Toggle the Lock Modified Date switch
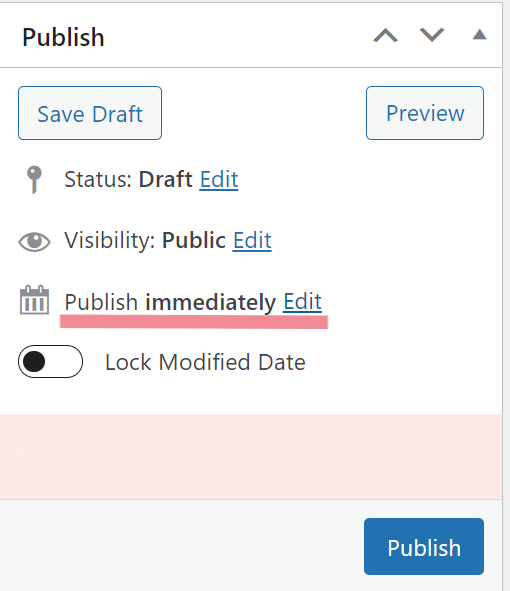The image size is (510, 591). (51, 361)
